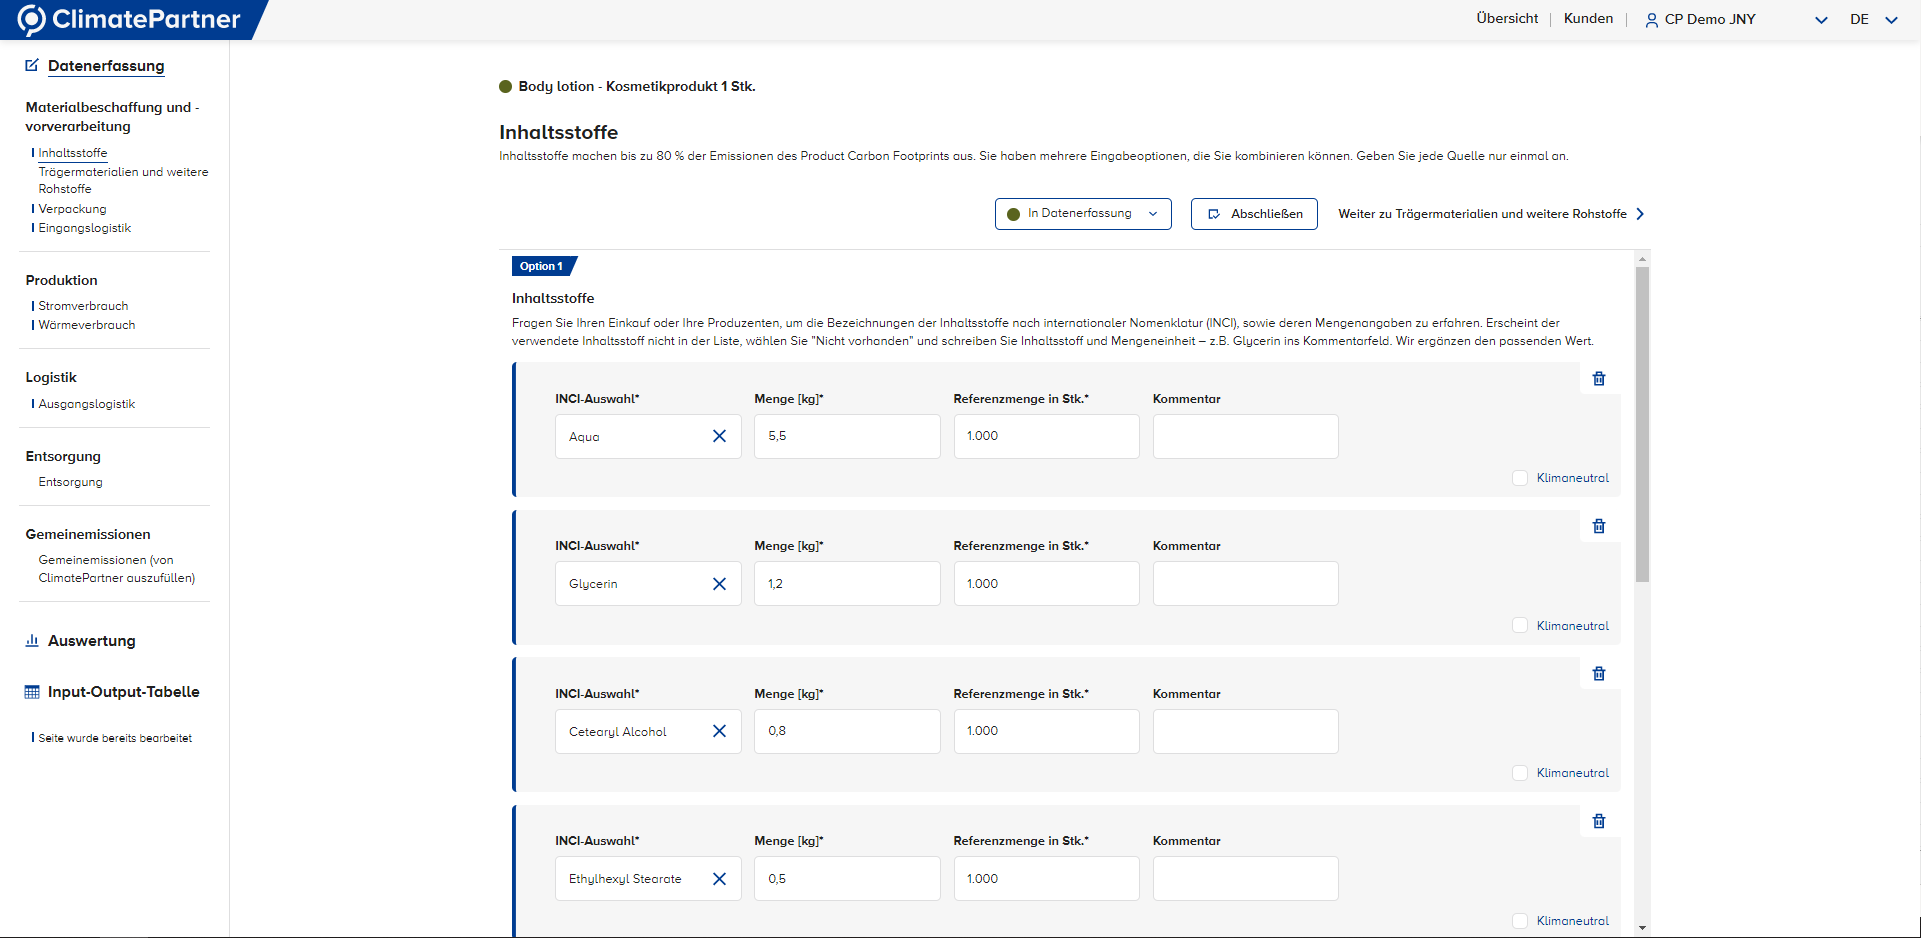Viewport: 1921px width, 938px height.
Task: Open Kunden in the top navigation
Action: 1588,19
